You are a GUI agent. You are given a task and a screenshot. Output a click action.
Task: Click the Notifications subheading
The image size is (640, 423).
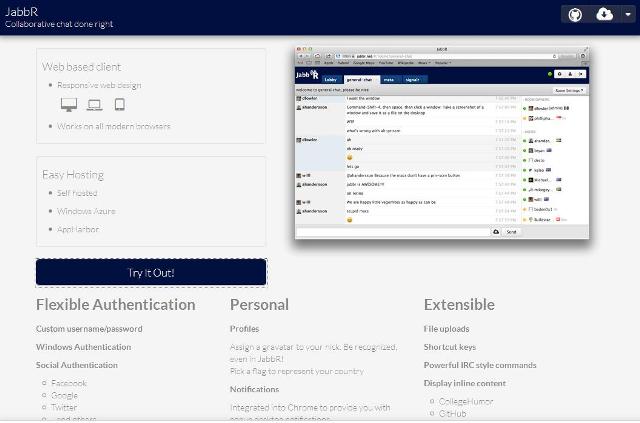254,390
